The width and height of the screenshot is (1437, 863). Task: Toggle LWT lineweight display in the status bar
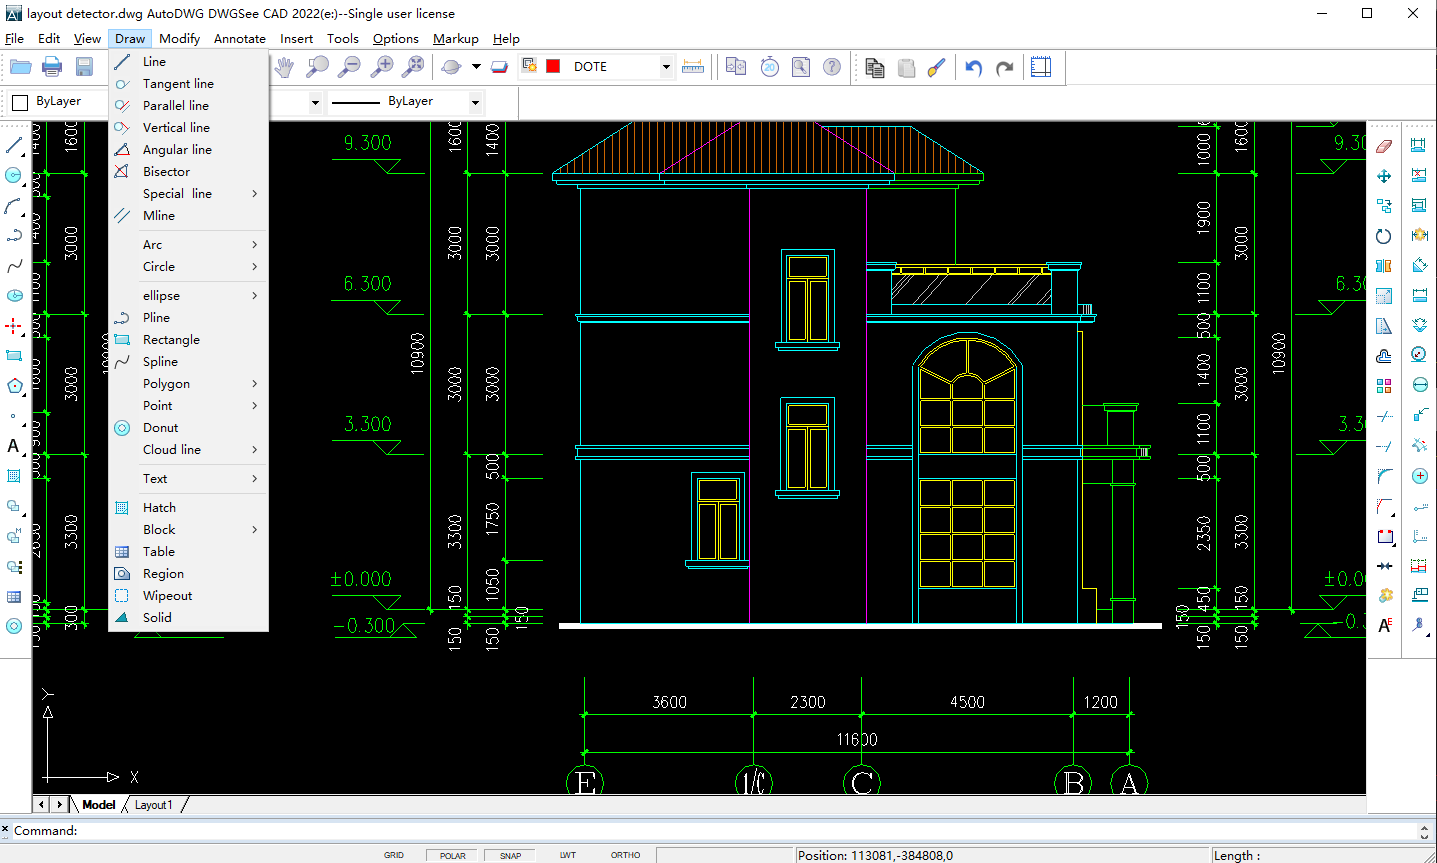568,855
